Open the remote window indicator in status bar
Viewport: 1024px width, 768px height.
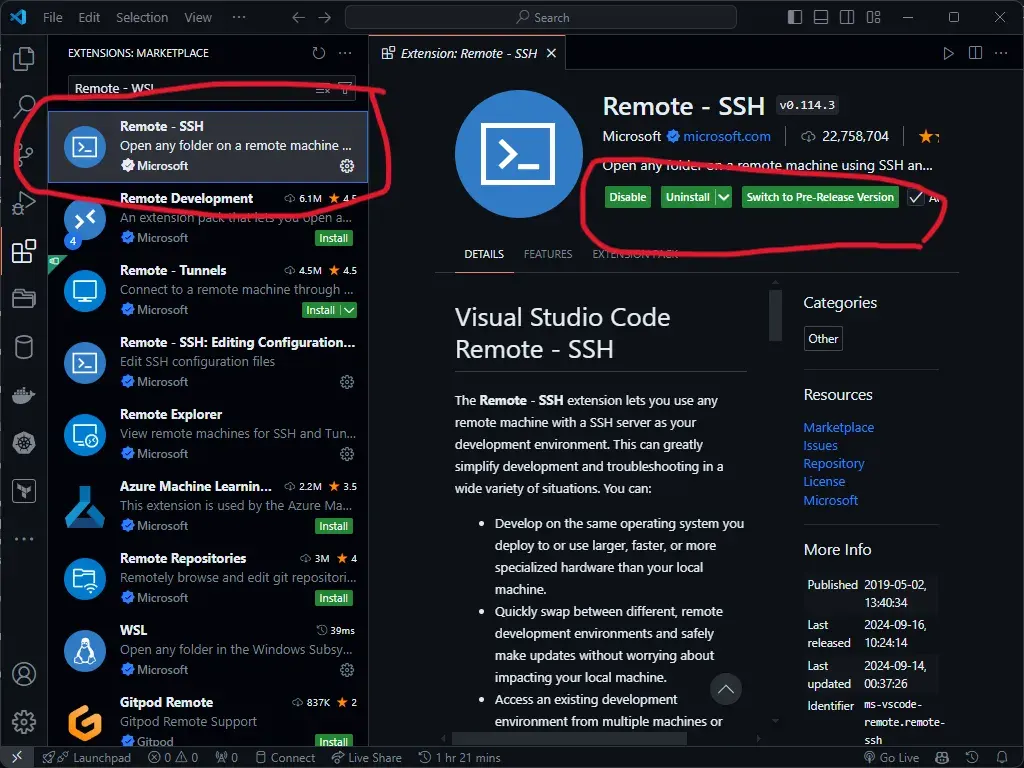17,758
